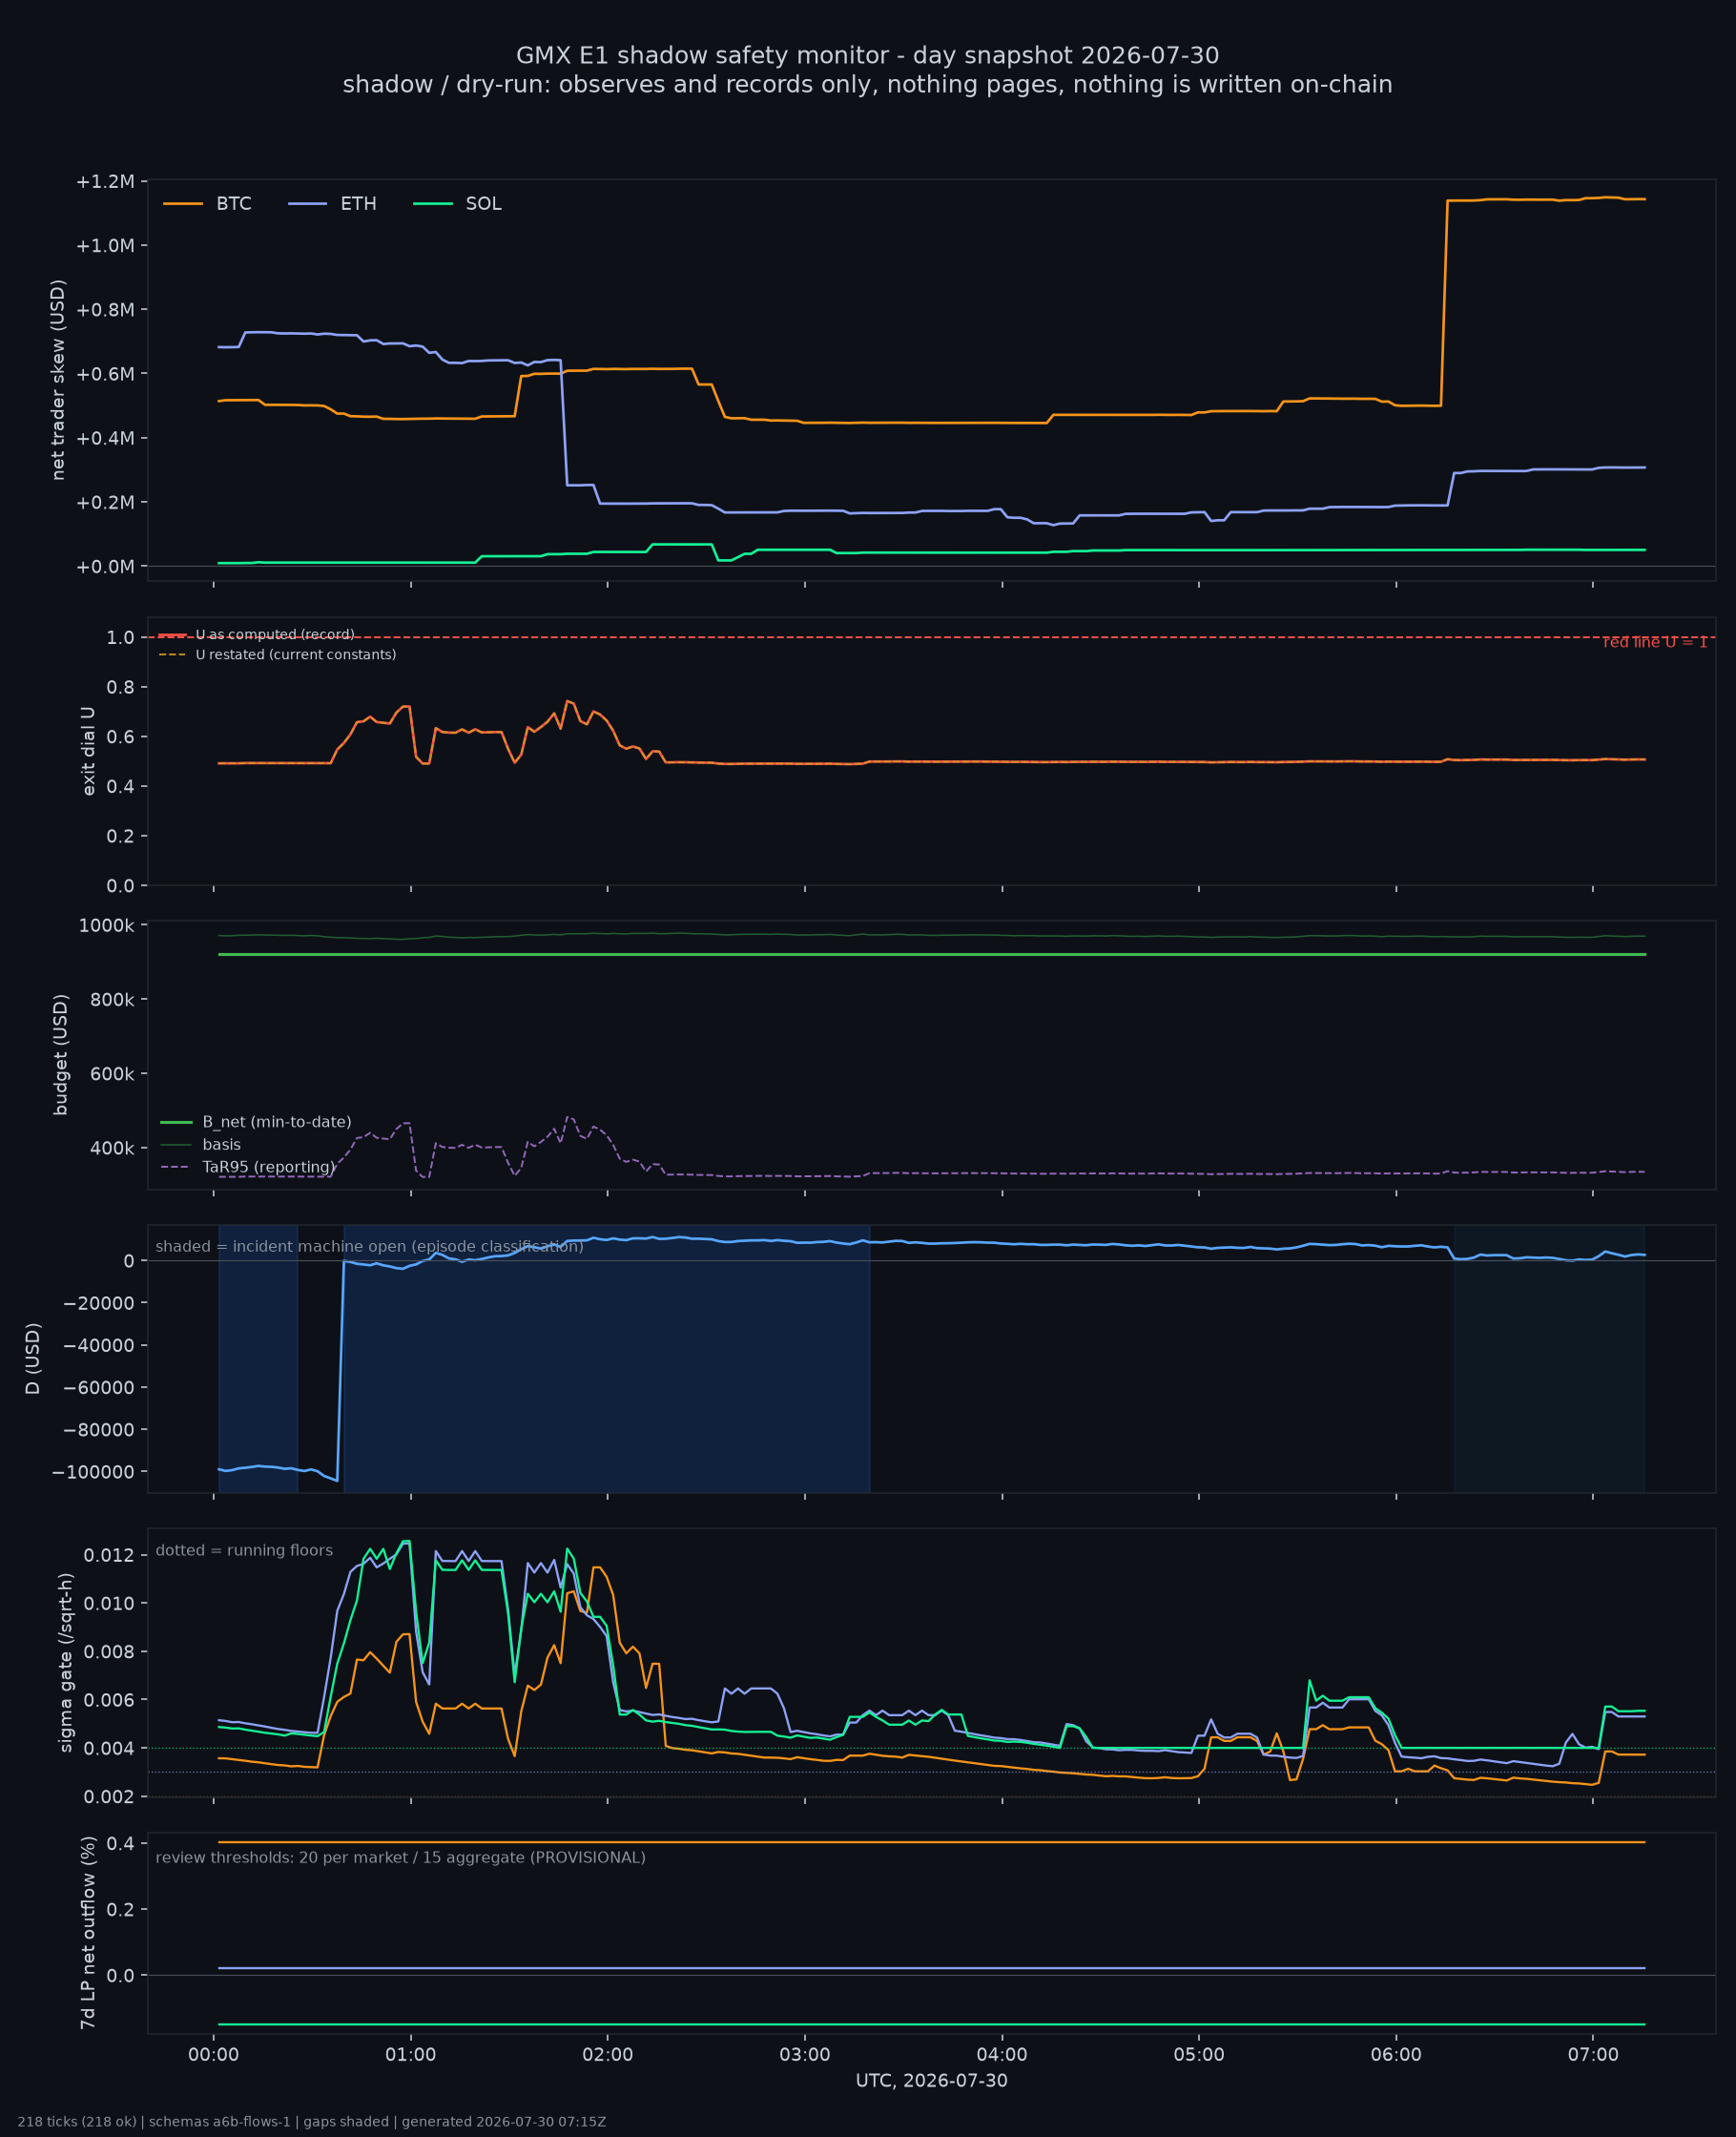
Task: Select the 'BTC' legend label
Action: pos(234,204)
